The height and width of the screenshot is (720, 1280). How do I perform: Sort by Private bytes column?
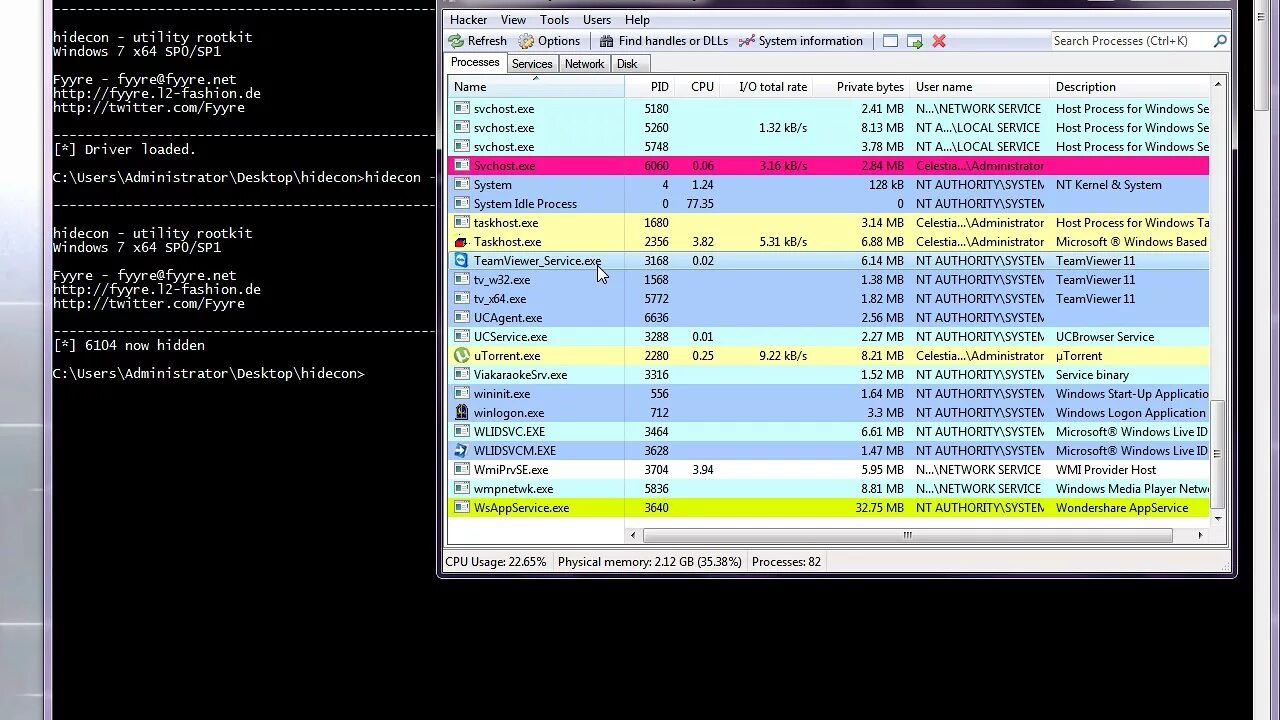pyautogui.click(x=861, y=87)
